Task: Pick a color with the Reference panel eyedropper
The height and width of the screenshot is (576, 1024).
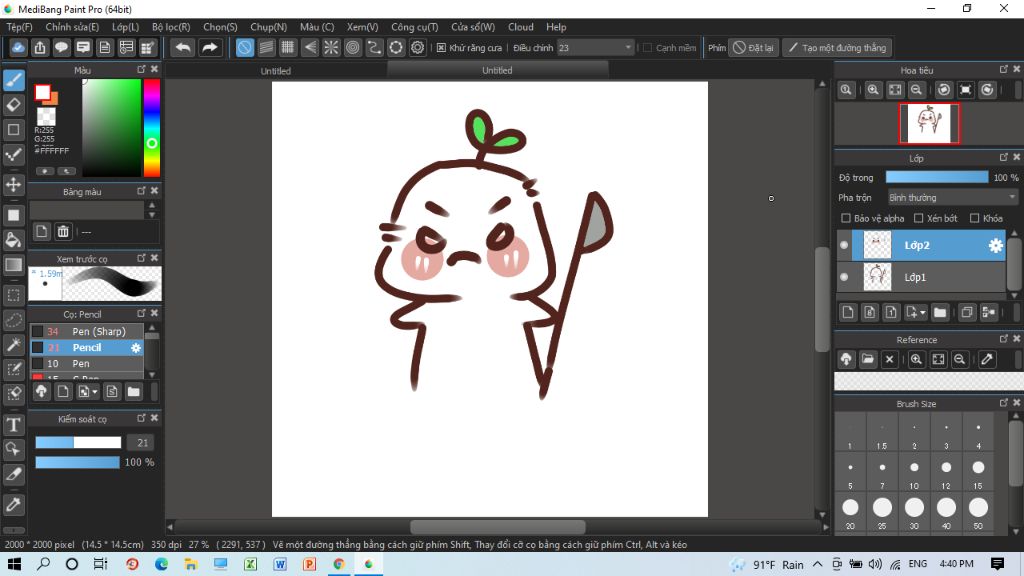Action: 987,359
